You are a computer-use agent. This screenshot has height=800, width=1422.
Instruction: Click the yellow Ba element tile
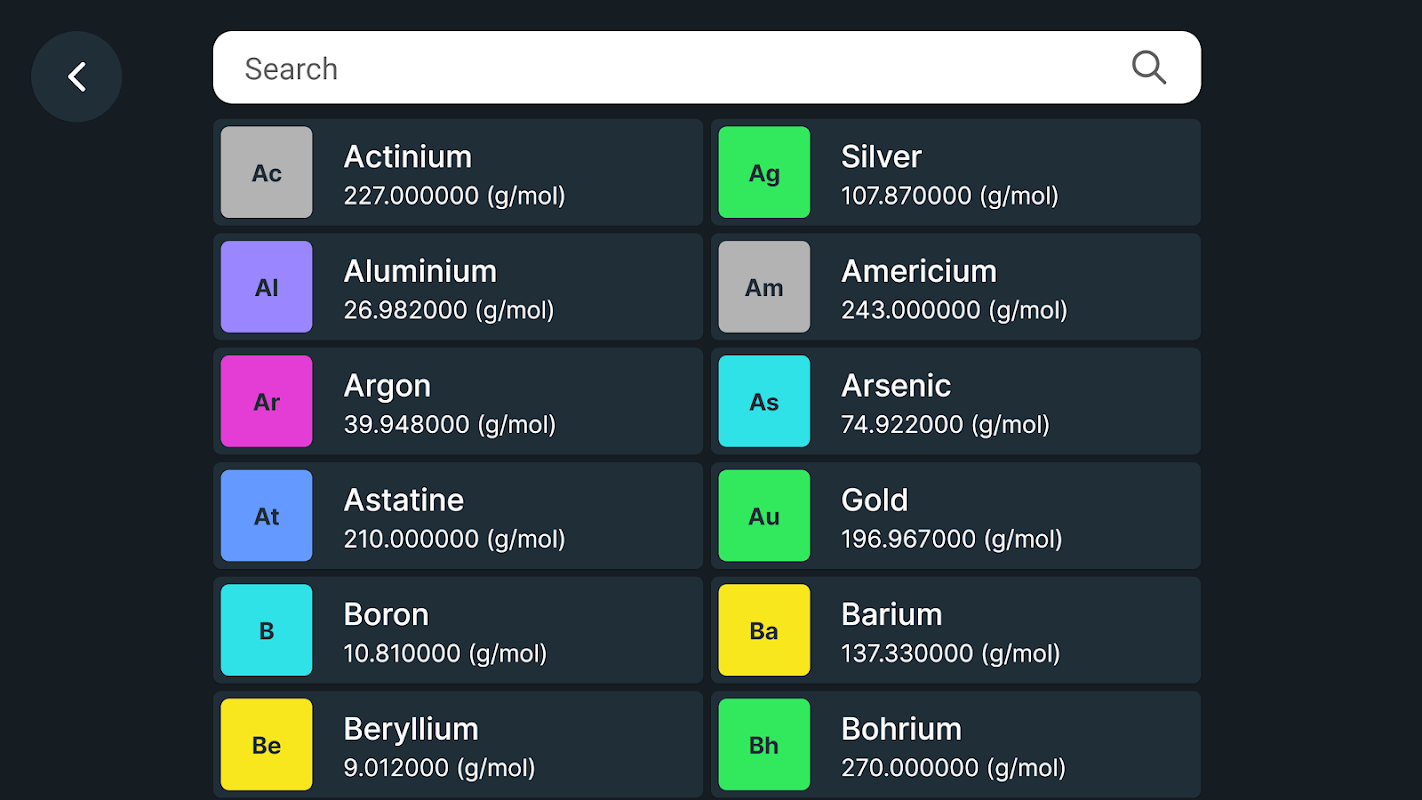pyautogui.click(x=764, y=630)
